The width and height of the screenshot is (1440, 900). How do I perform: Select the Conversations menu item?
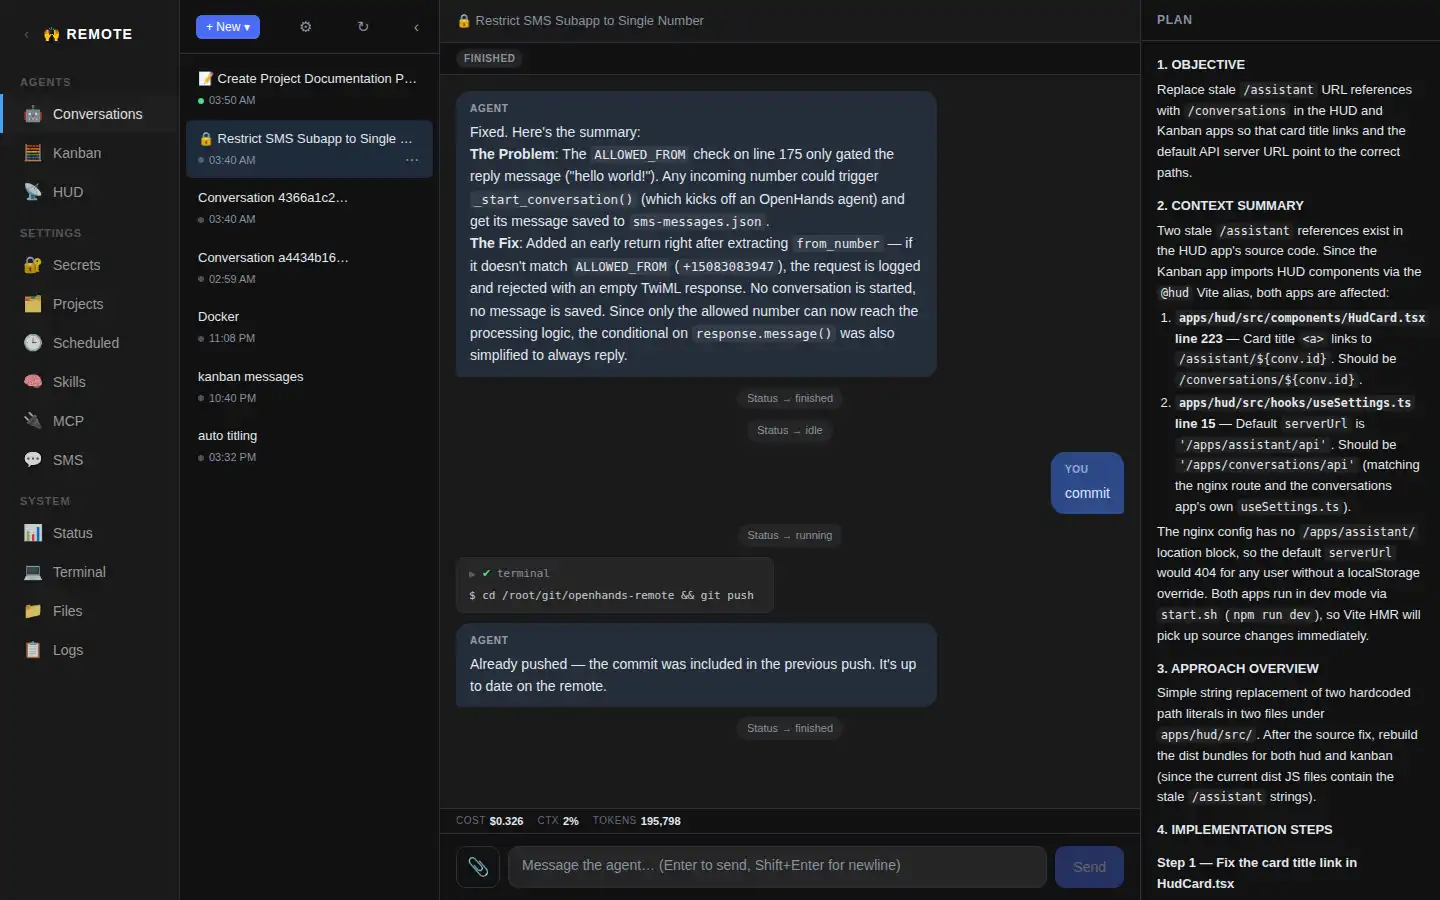(x=97, y=114)
